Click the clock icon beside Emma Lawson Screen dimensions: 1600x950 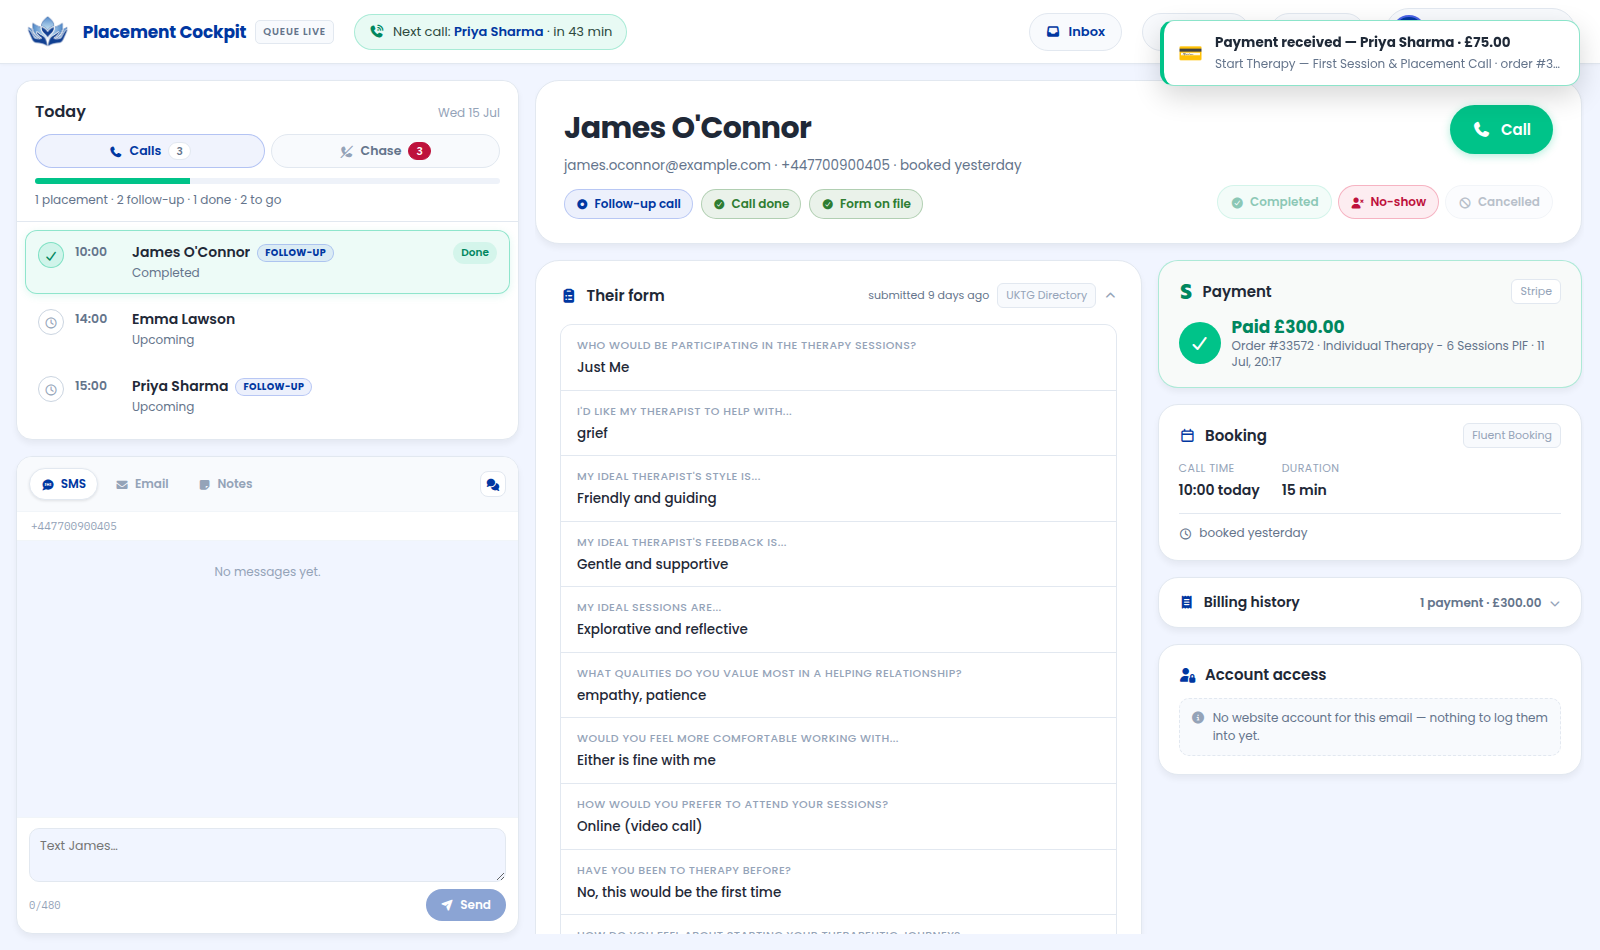[x=51, y=322]
